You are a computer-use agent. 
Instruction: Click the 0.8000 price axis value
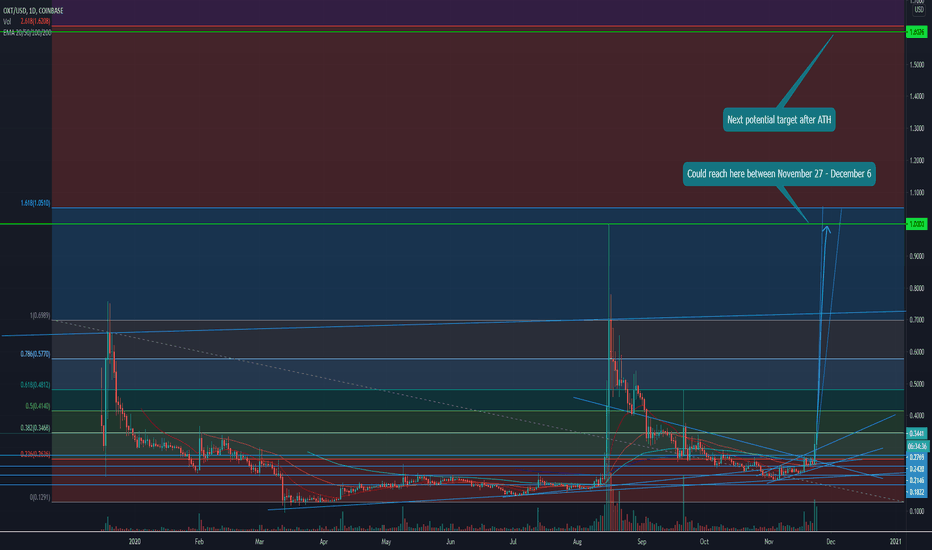point(917,288)
